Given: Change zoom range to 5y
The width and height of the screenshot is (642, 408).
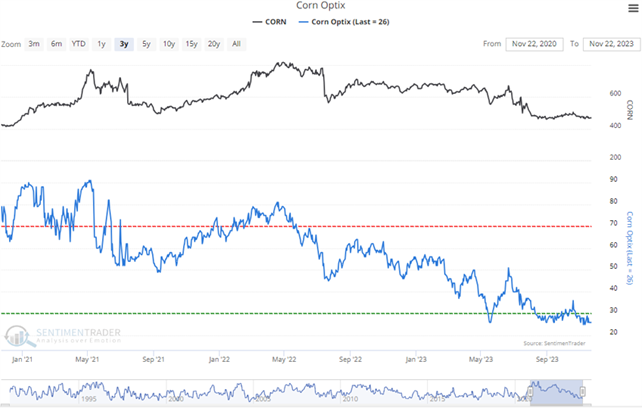Looking at the screenshot, I should pos(146,44).
